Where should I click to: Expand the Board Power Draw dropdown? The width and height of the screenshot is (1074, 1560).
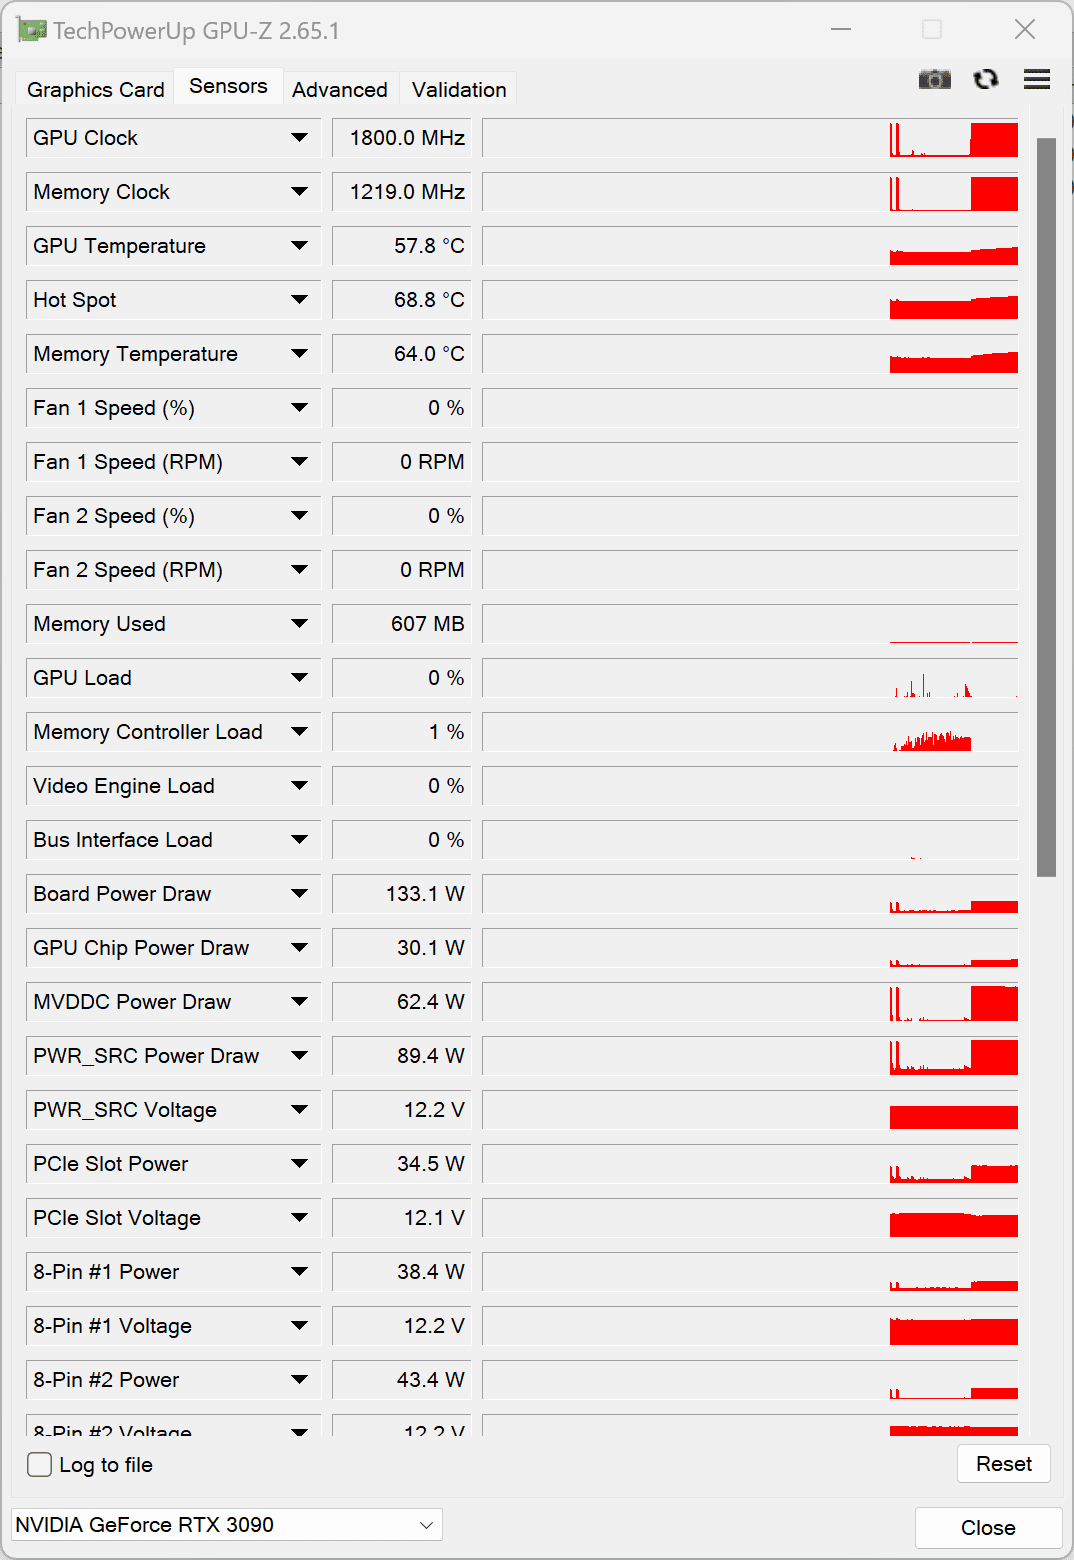(299, 894)
